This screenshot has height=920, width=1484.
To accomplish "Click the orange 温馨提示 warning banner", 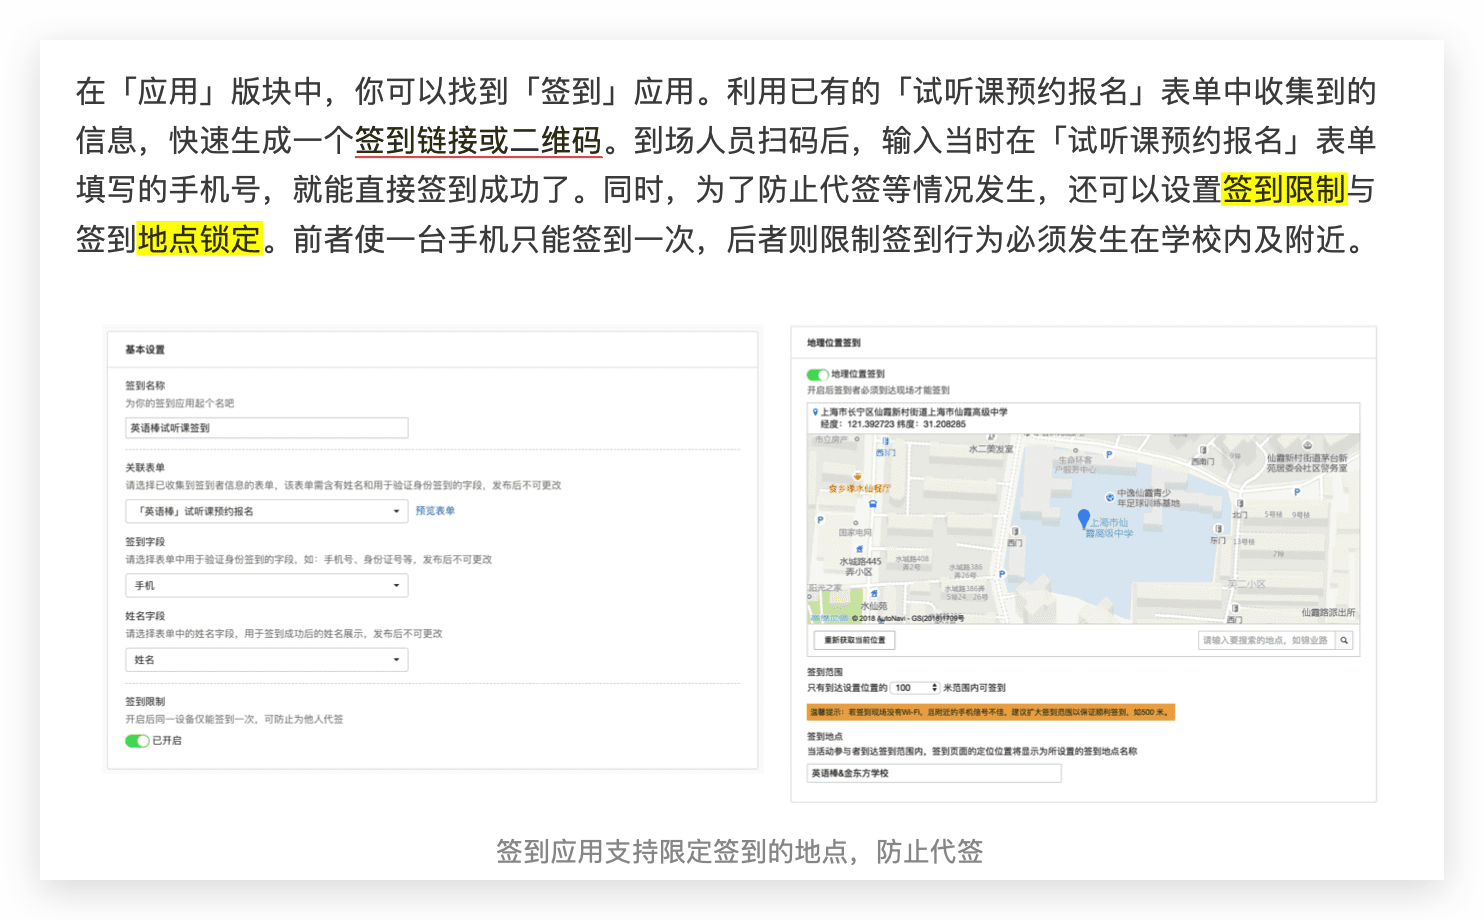I will pyautogui.click(x=991, y=712).
